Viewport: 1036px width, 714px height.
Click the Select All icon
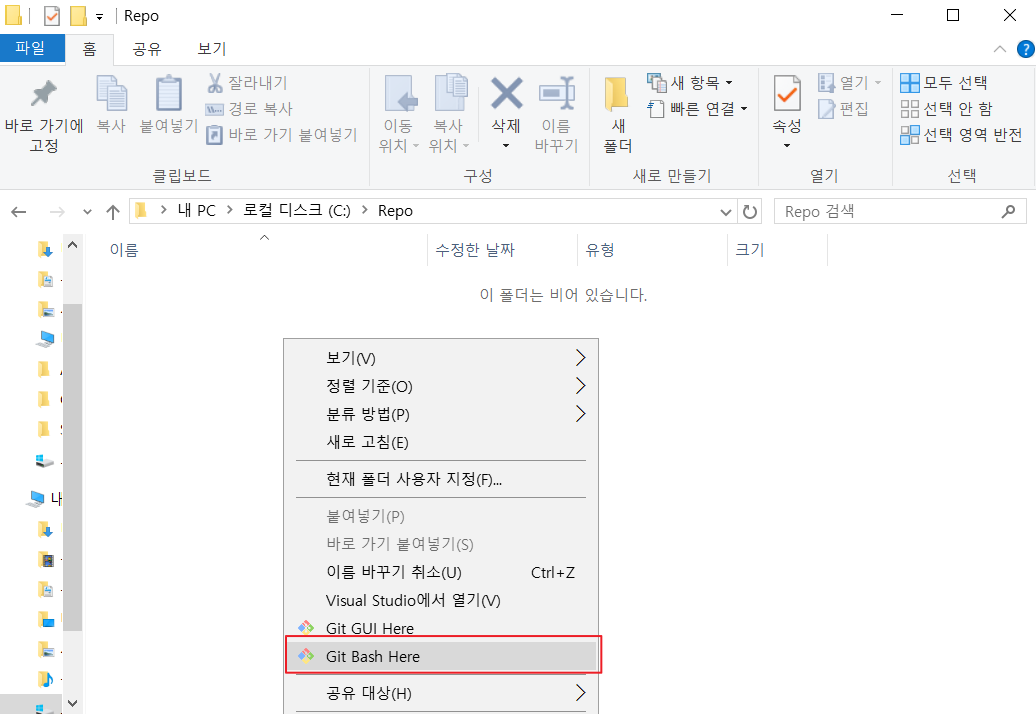910,83
